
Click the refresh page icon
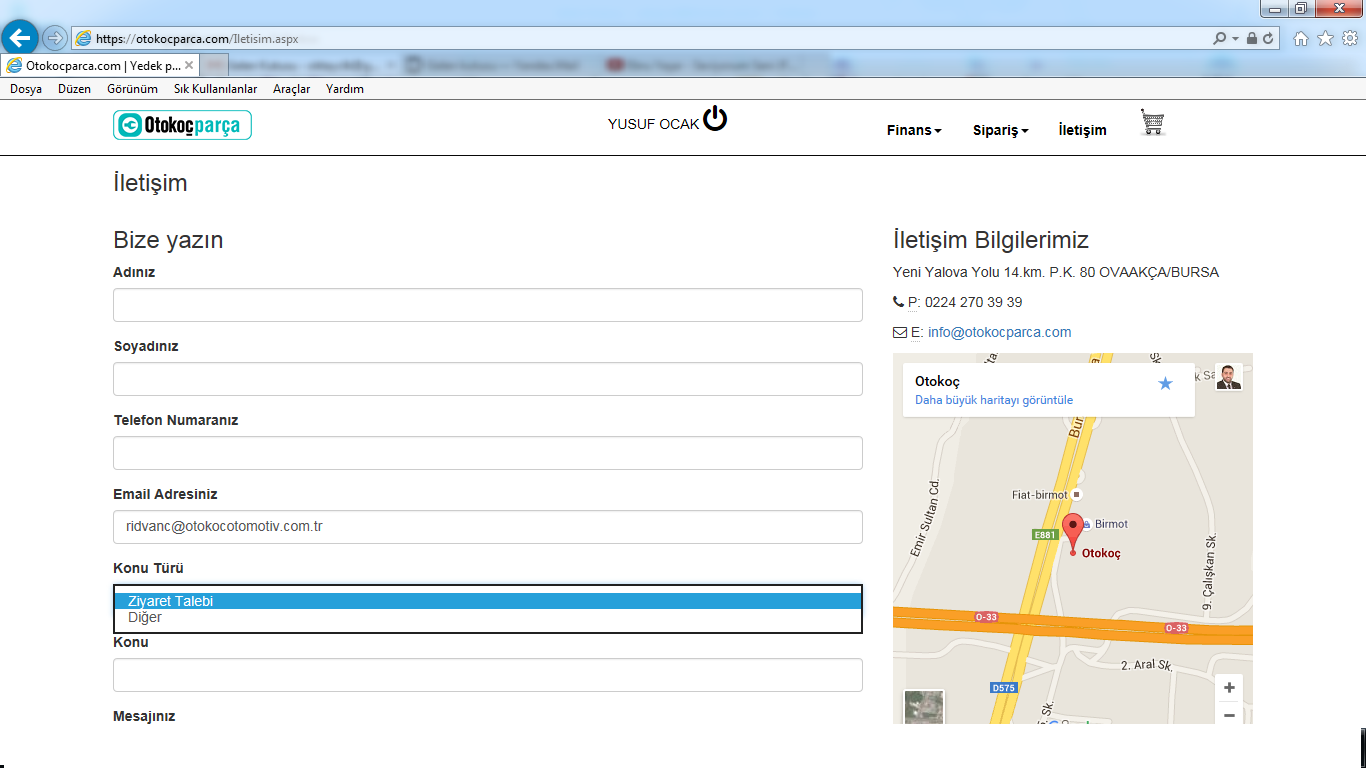(1268, 38)
